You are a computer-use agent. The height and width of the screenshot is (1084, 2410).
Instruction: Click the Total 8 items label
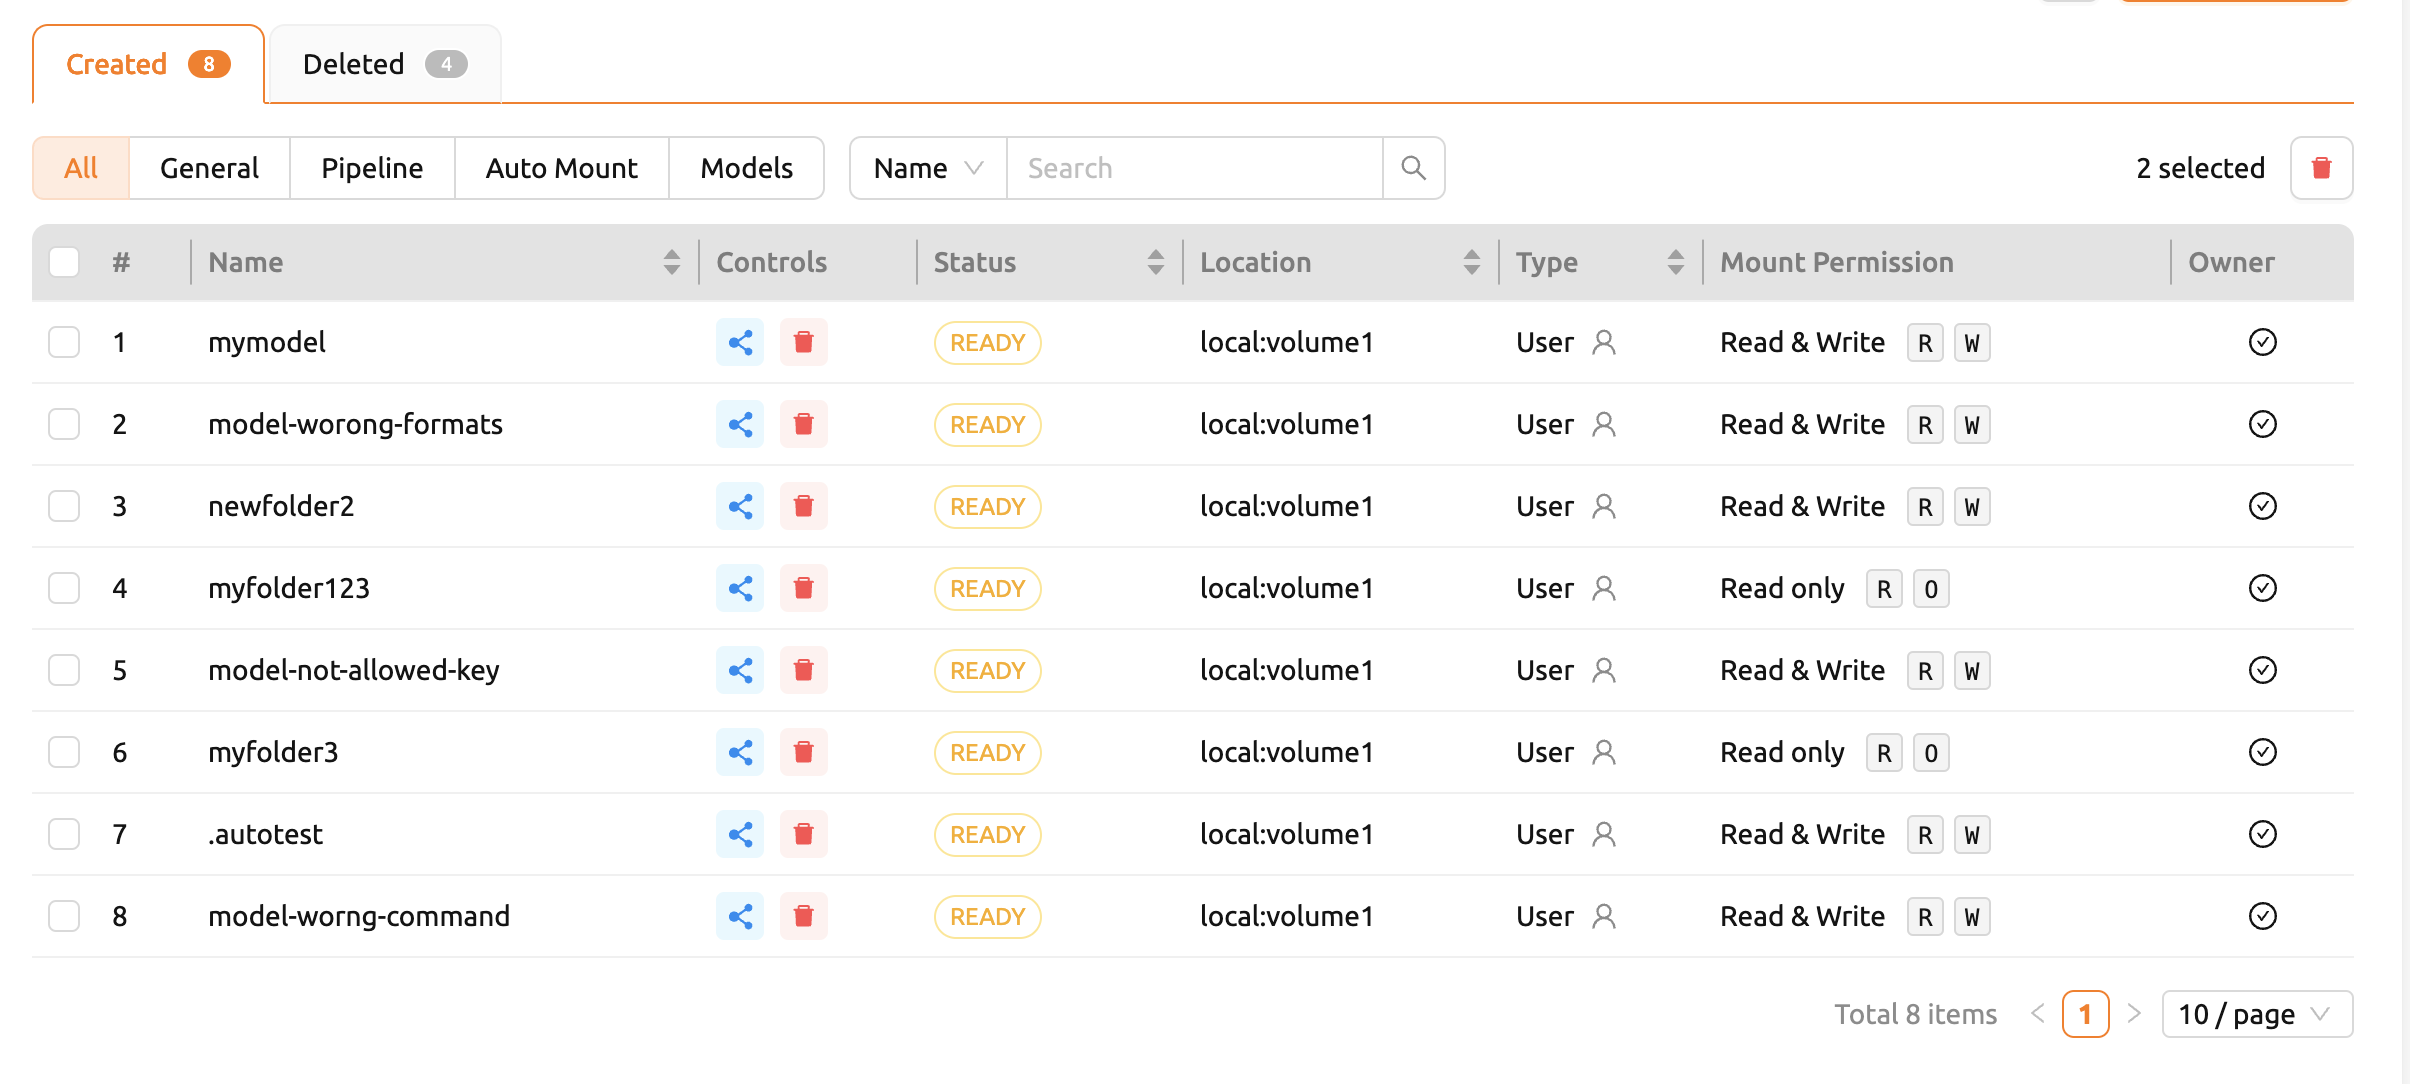tap(1916, 1015)
